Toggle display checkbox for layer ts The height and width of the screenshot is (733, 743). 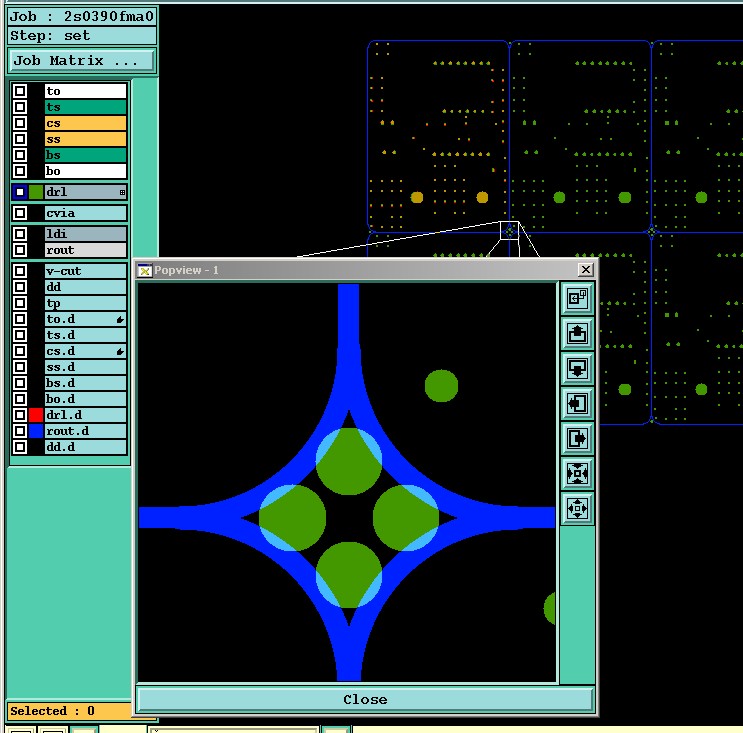tap(20, 107)
